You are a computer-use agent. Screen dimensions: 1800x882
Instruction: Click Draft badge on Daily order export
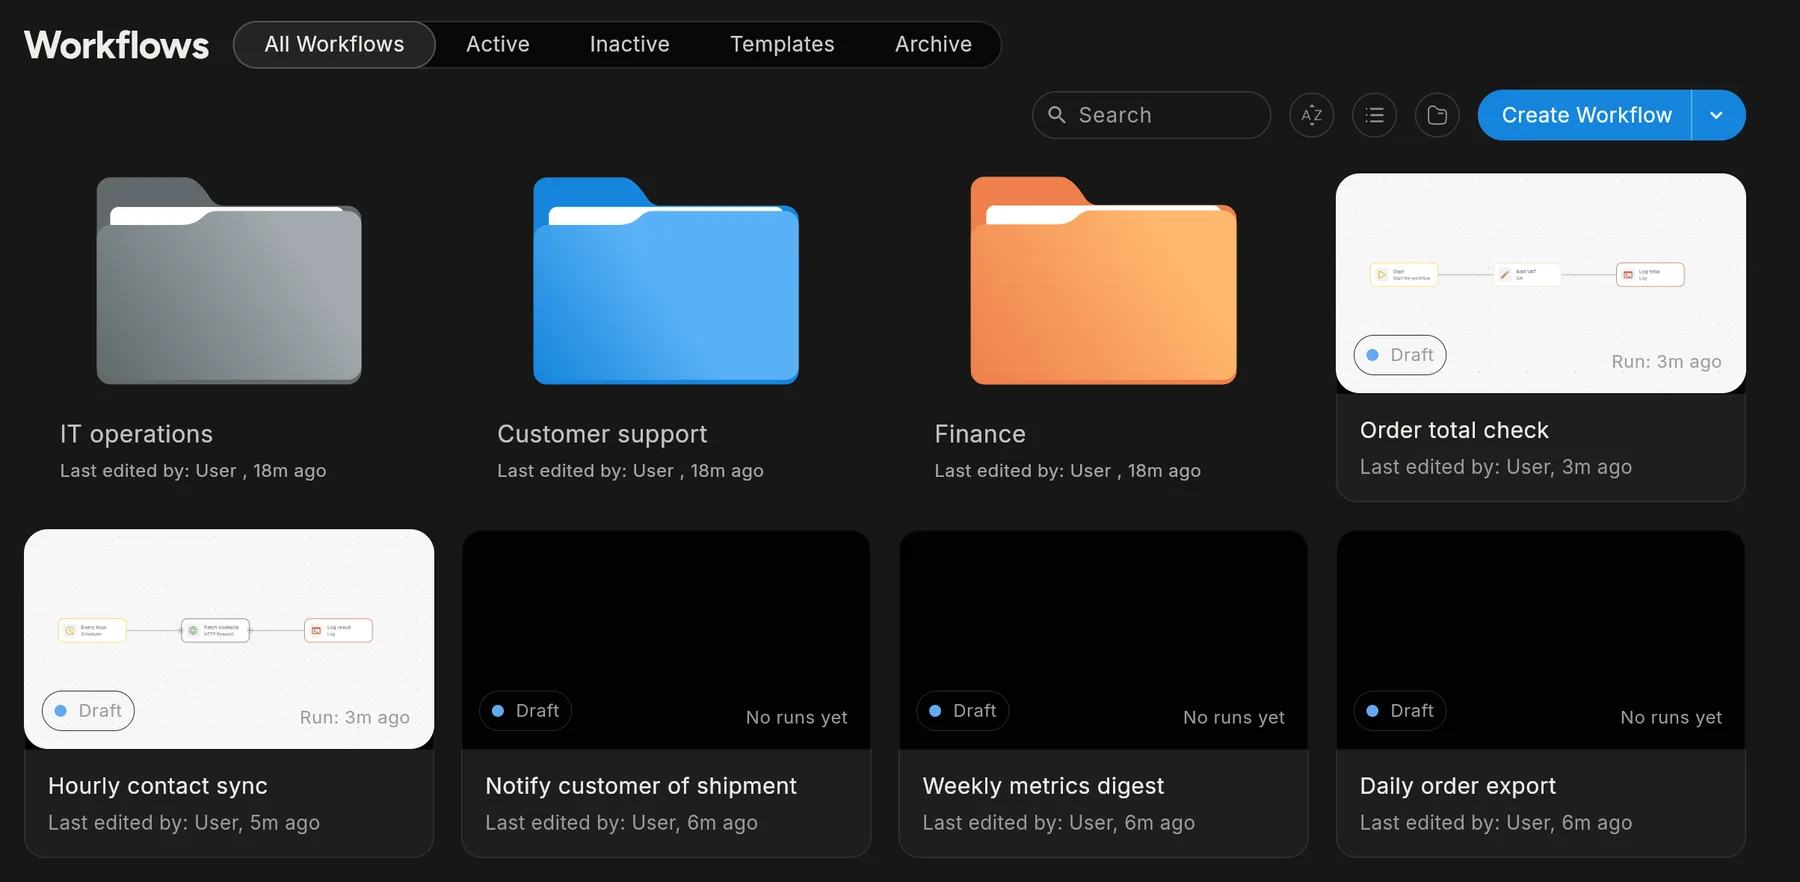click(x=1400, y=711)
